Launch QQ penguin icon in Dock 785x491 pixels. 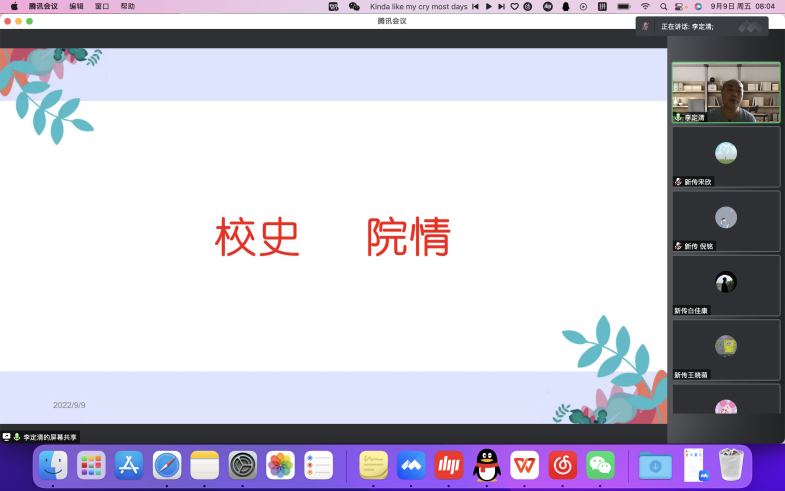click(x=487, y=465)
